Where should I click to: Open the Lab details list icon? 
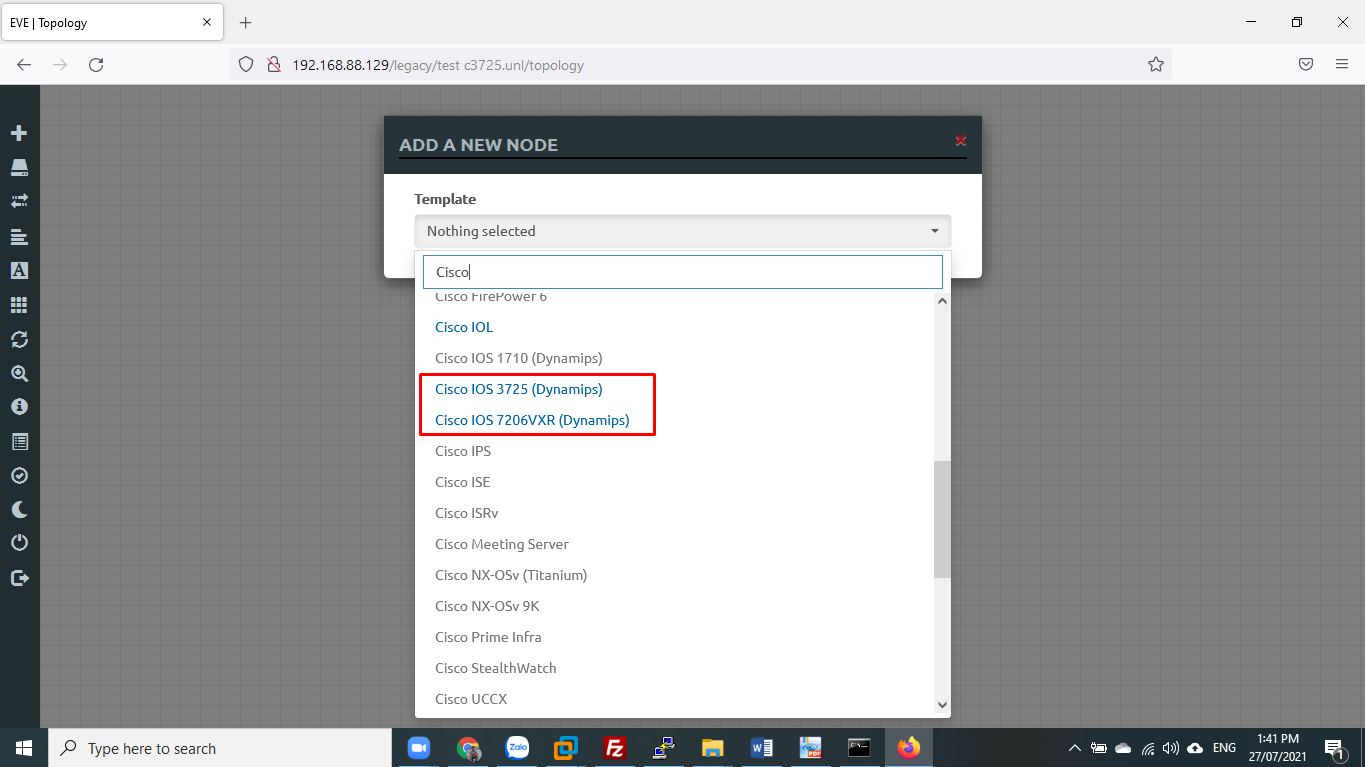19,441
